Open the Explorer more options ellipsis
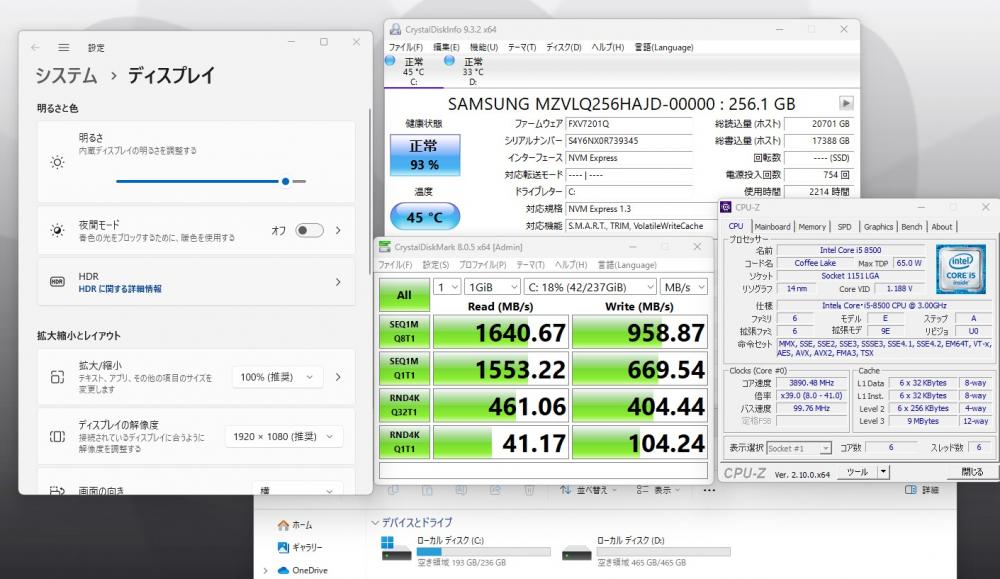Viewport: 1000px width, 579px height. coord(709,490)
